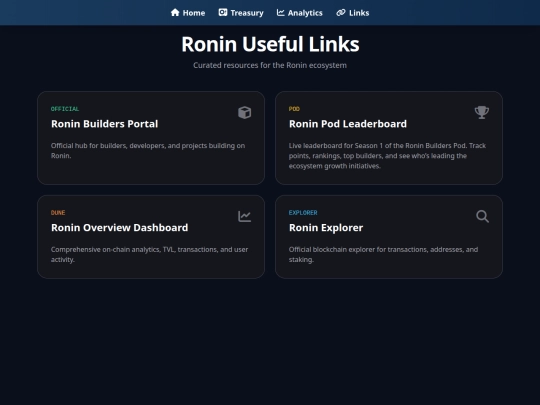
Task: Click the POD tag label
Action: pos(294,109)
